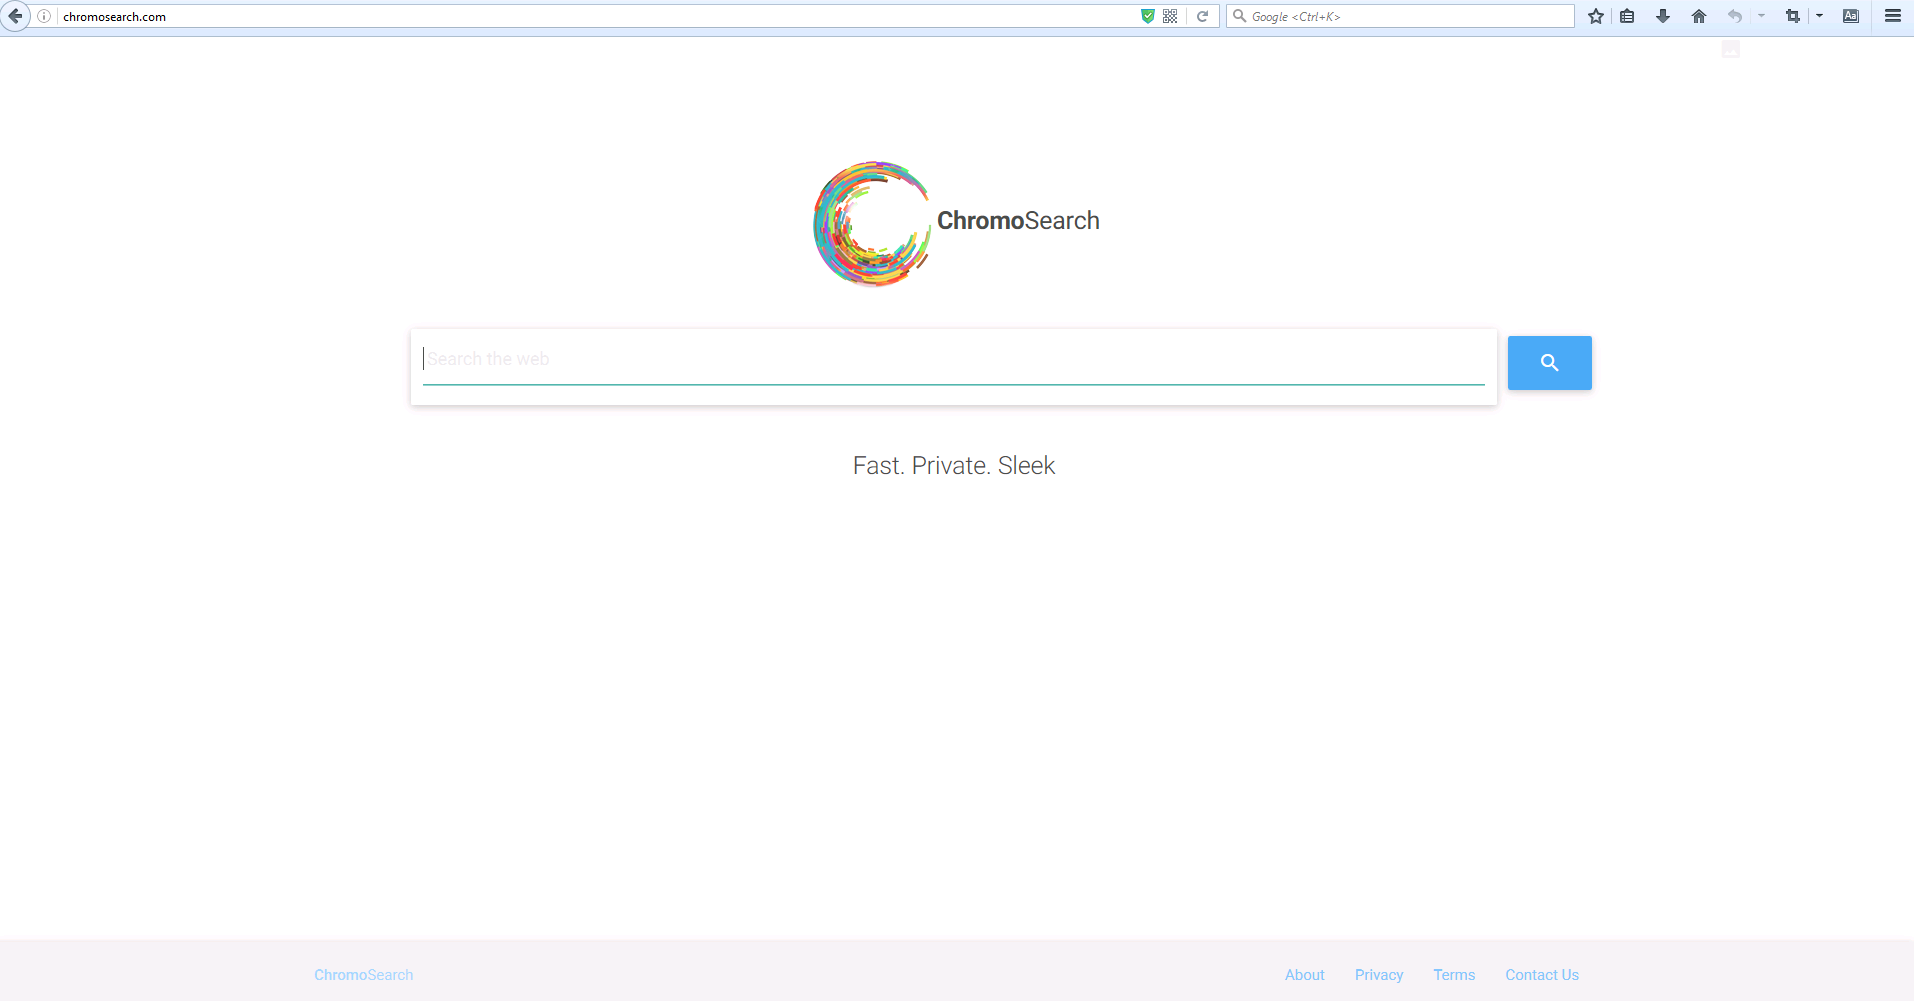Bookmark this page with the star icon

pyautogui.click(x=1596, y=16)
